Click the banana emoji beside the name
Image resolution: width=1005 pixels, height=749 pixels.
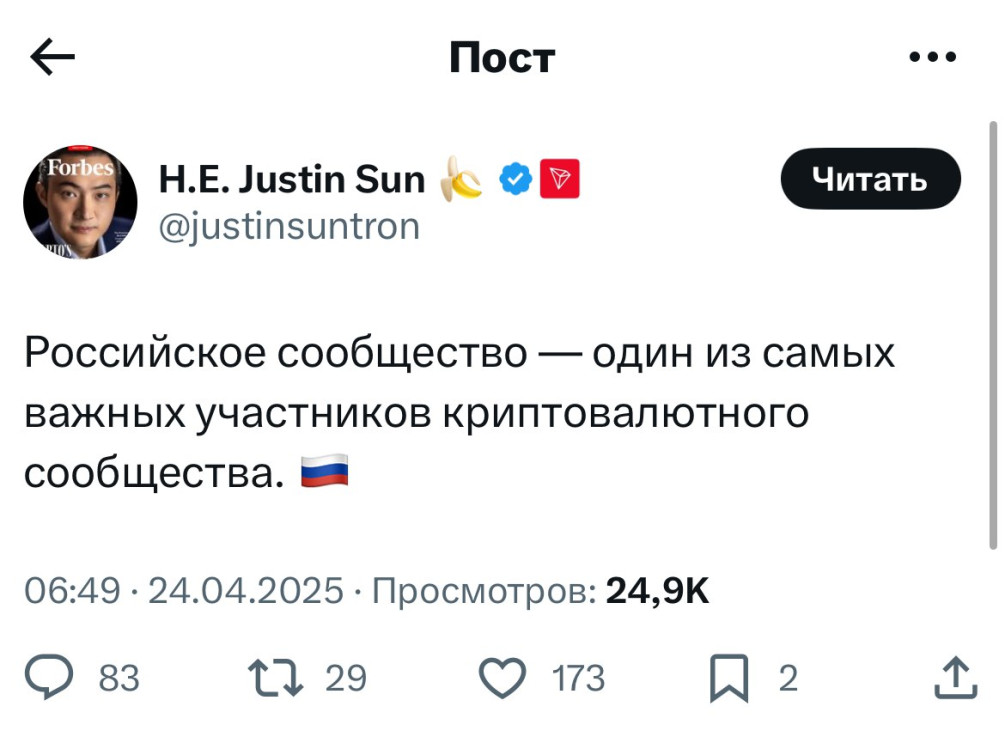[x=463, y=179]
